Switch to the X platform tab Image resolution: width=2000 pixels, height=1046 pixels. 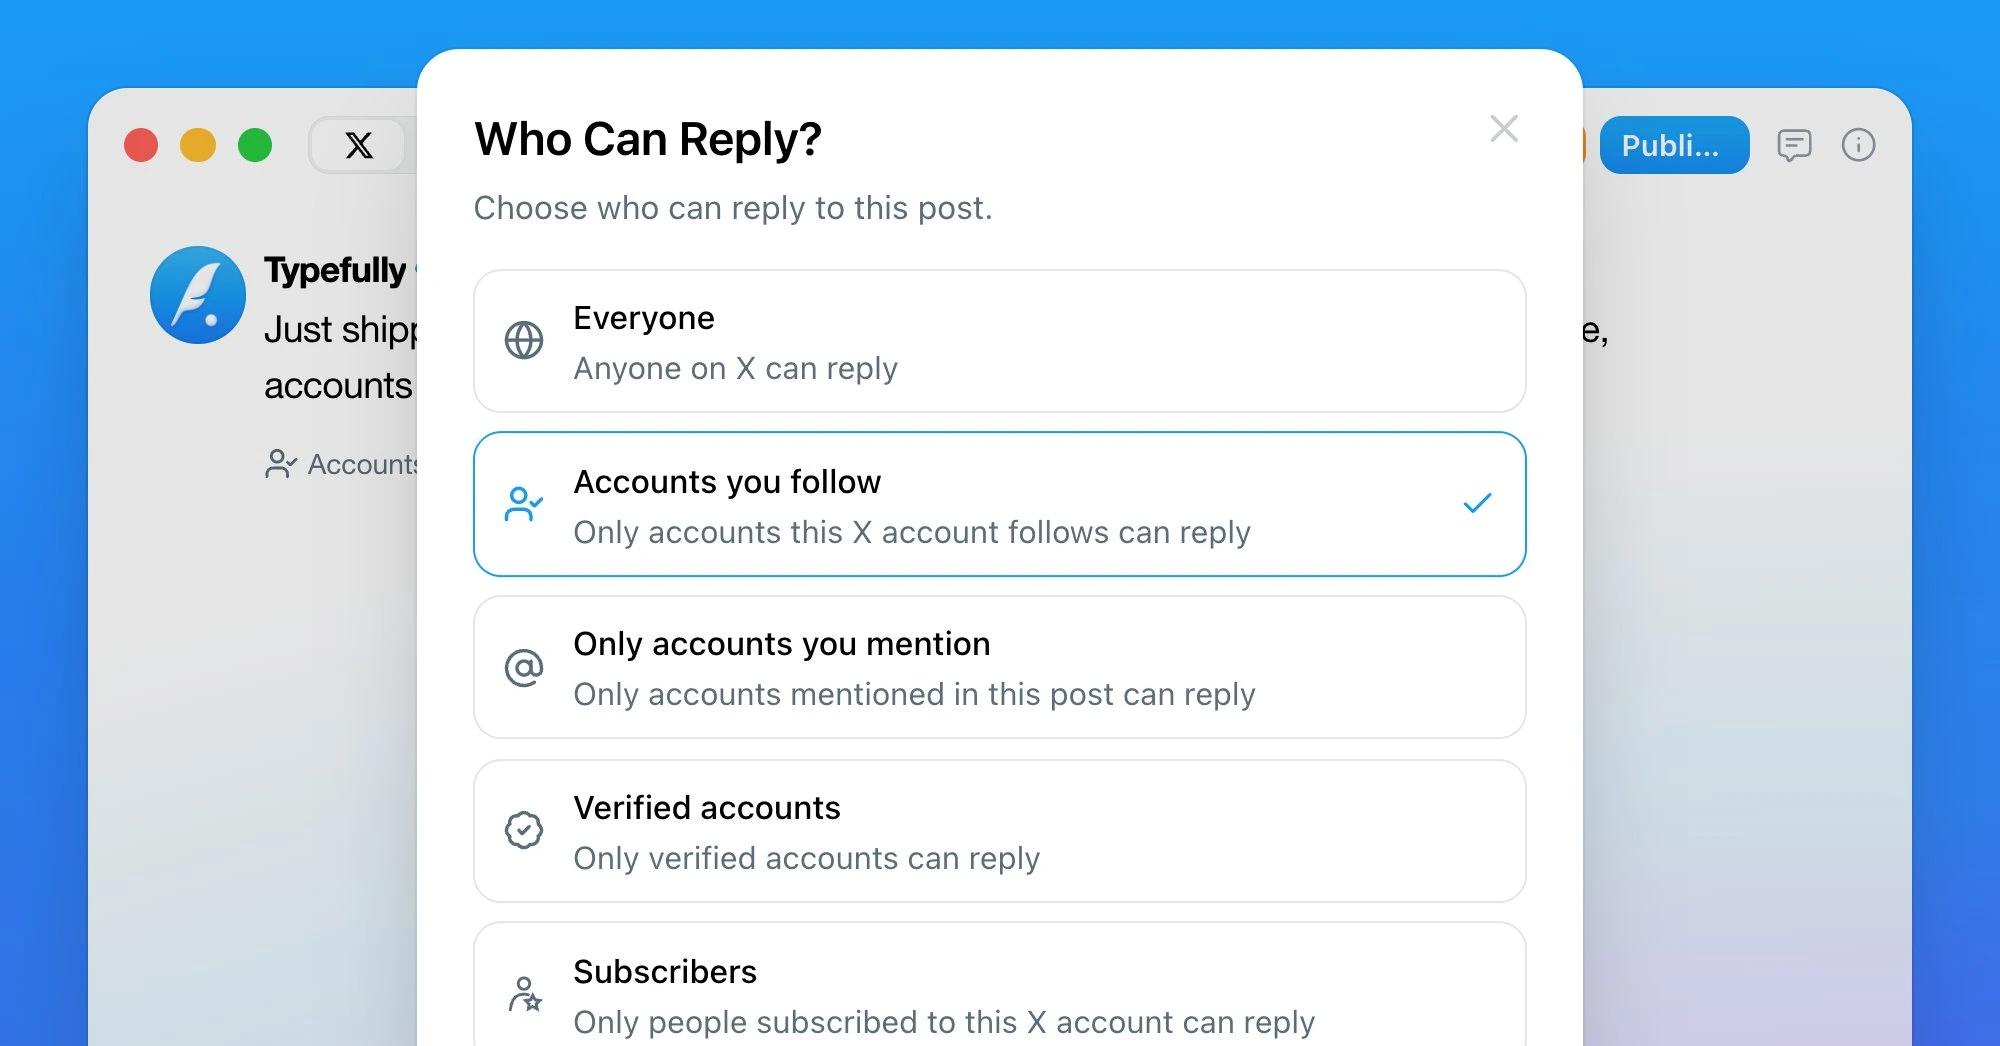[359, 145]
